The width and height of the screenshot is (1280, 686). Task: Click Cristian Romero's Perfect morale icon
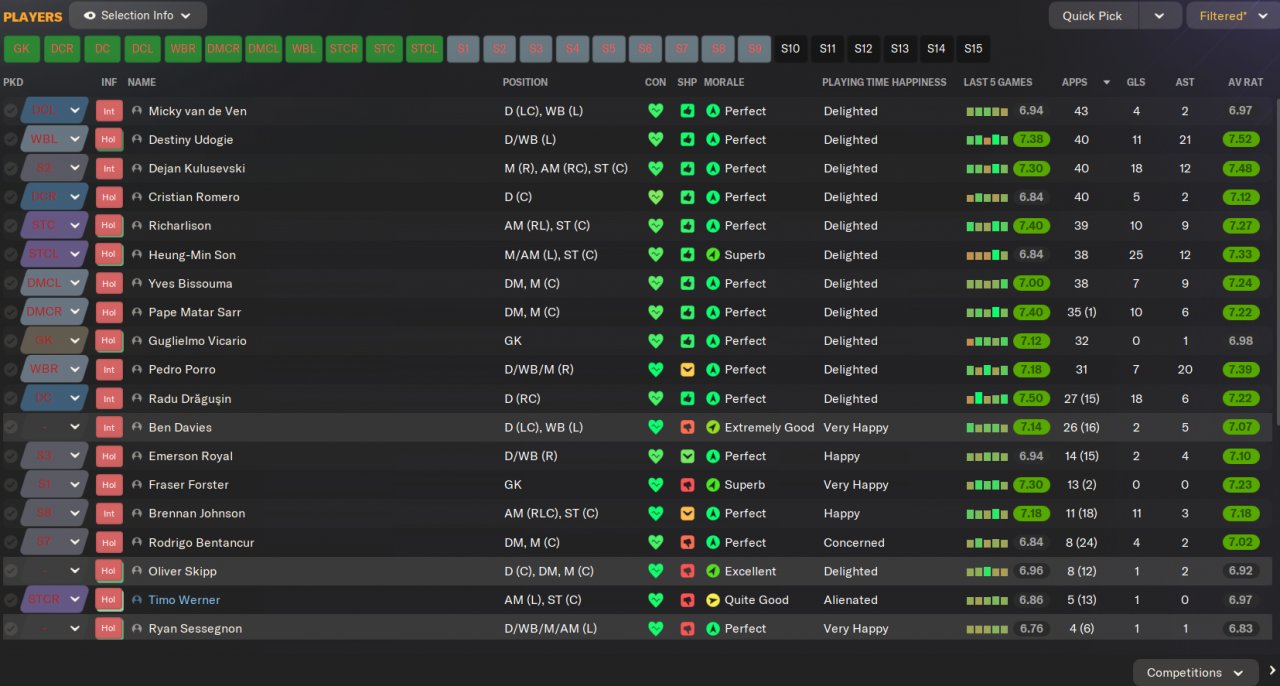(713, 197)
